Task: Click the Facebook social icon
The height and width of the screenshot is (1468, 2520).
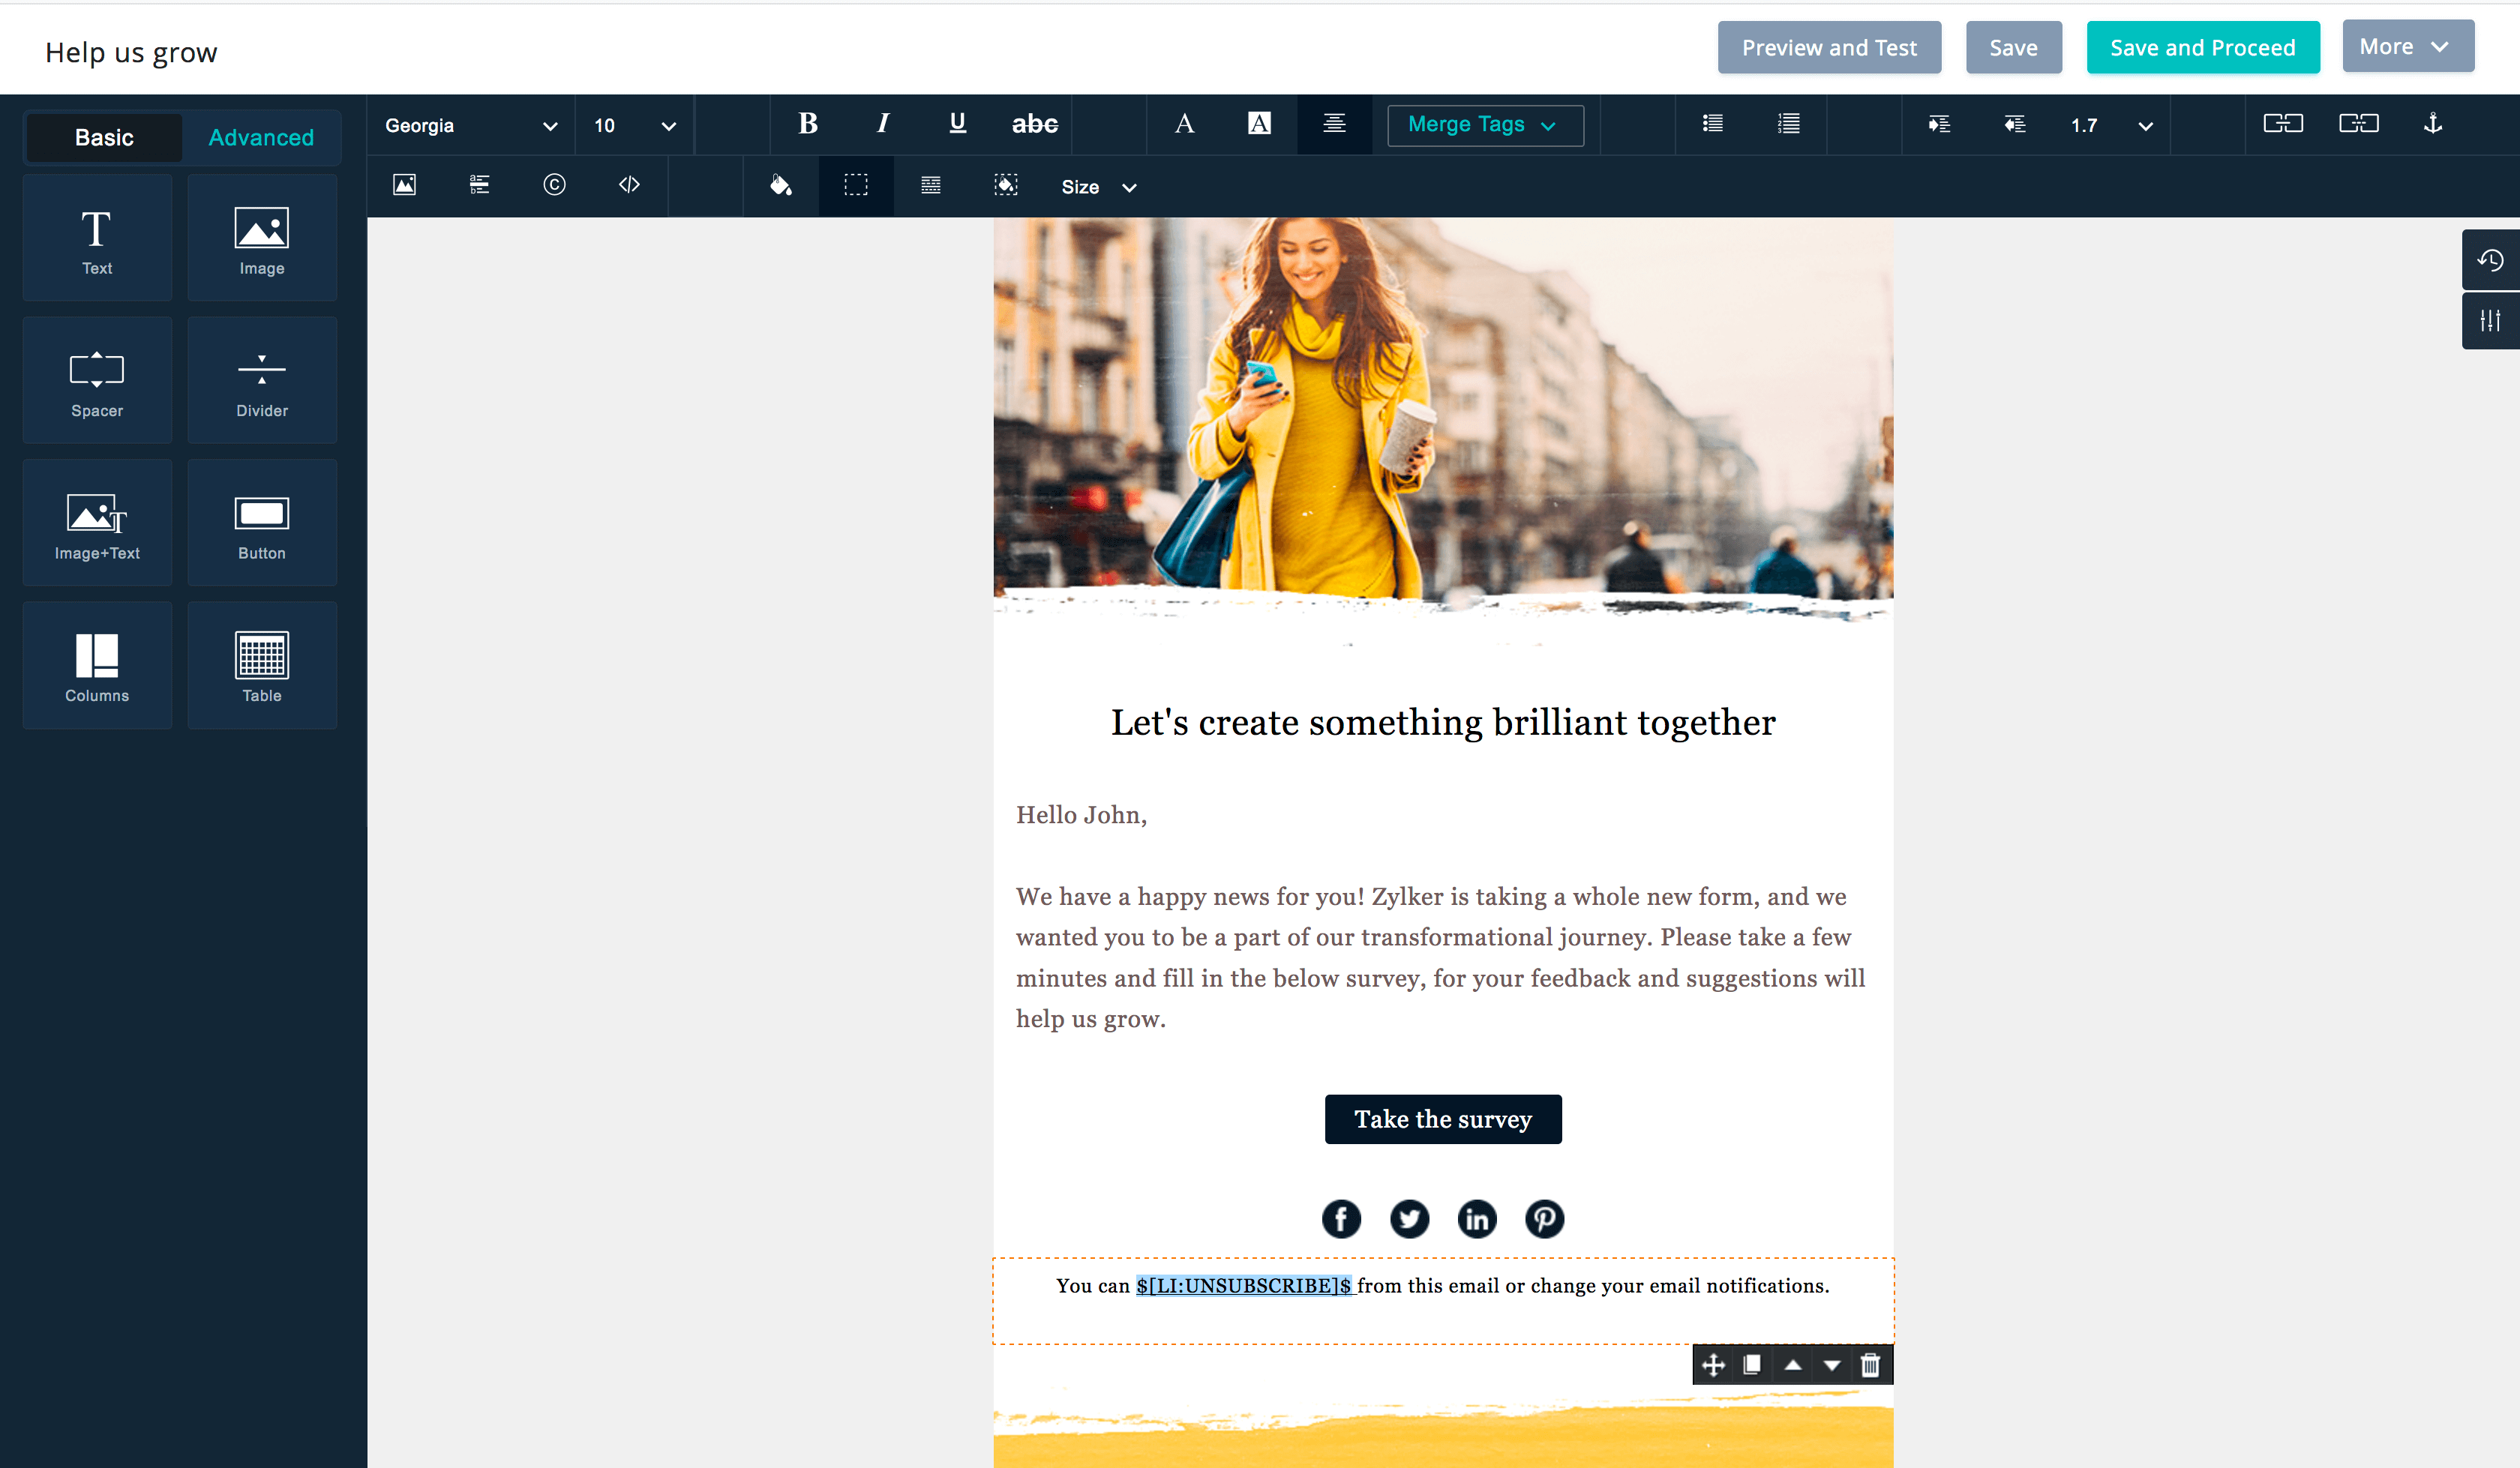Action: (1341, 1219)
